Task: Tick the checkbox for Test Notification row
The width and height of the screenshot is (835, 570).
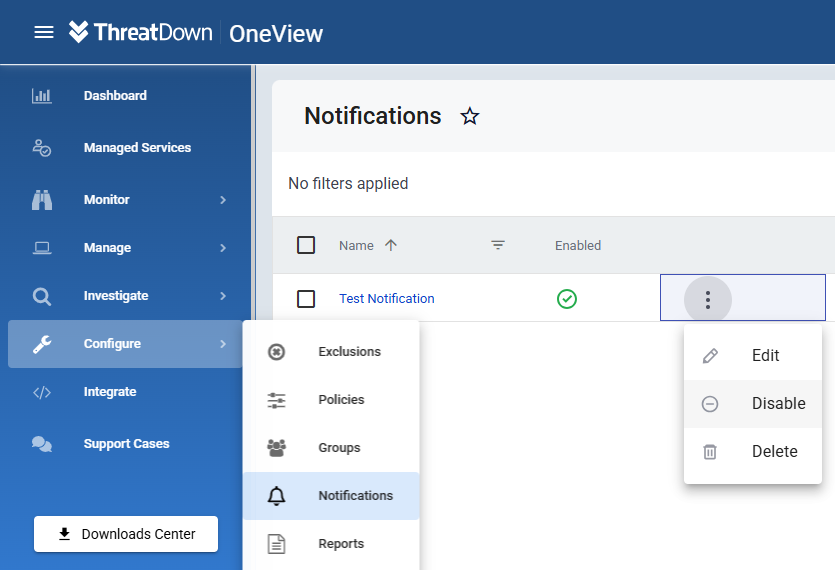Action: pyautogui.click(x=306, y=299)
